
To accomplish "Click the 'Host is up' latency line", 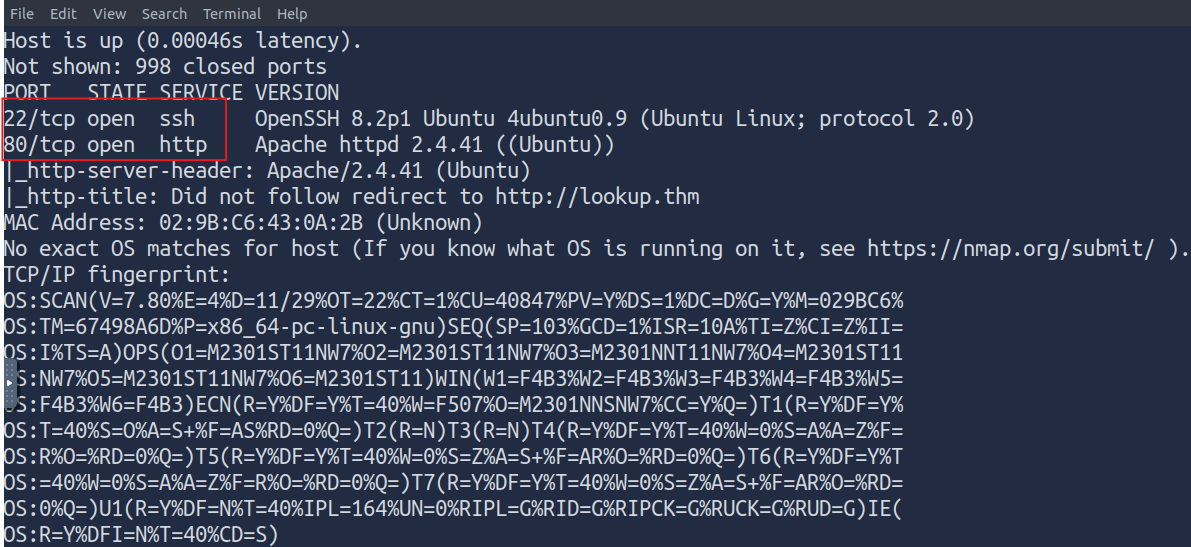I will [x=183, y=41].
